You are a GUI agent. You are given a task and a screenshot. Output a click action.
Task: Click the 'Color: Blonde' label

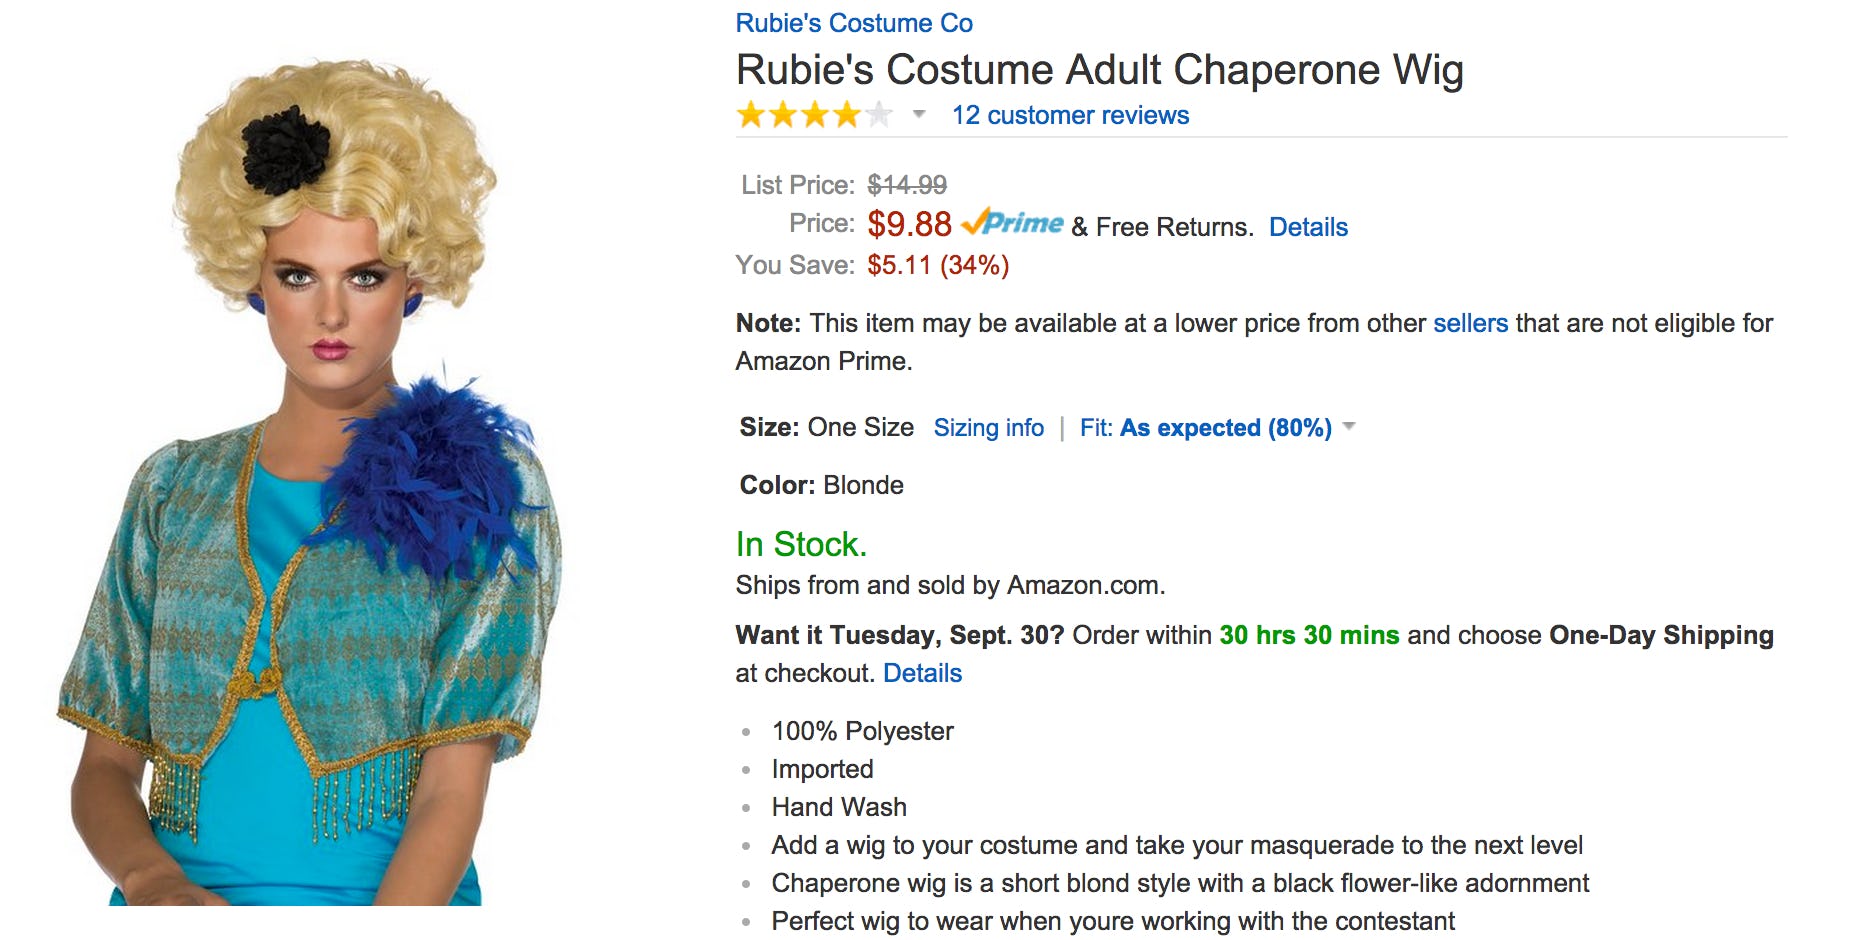tap(821, 485)
